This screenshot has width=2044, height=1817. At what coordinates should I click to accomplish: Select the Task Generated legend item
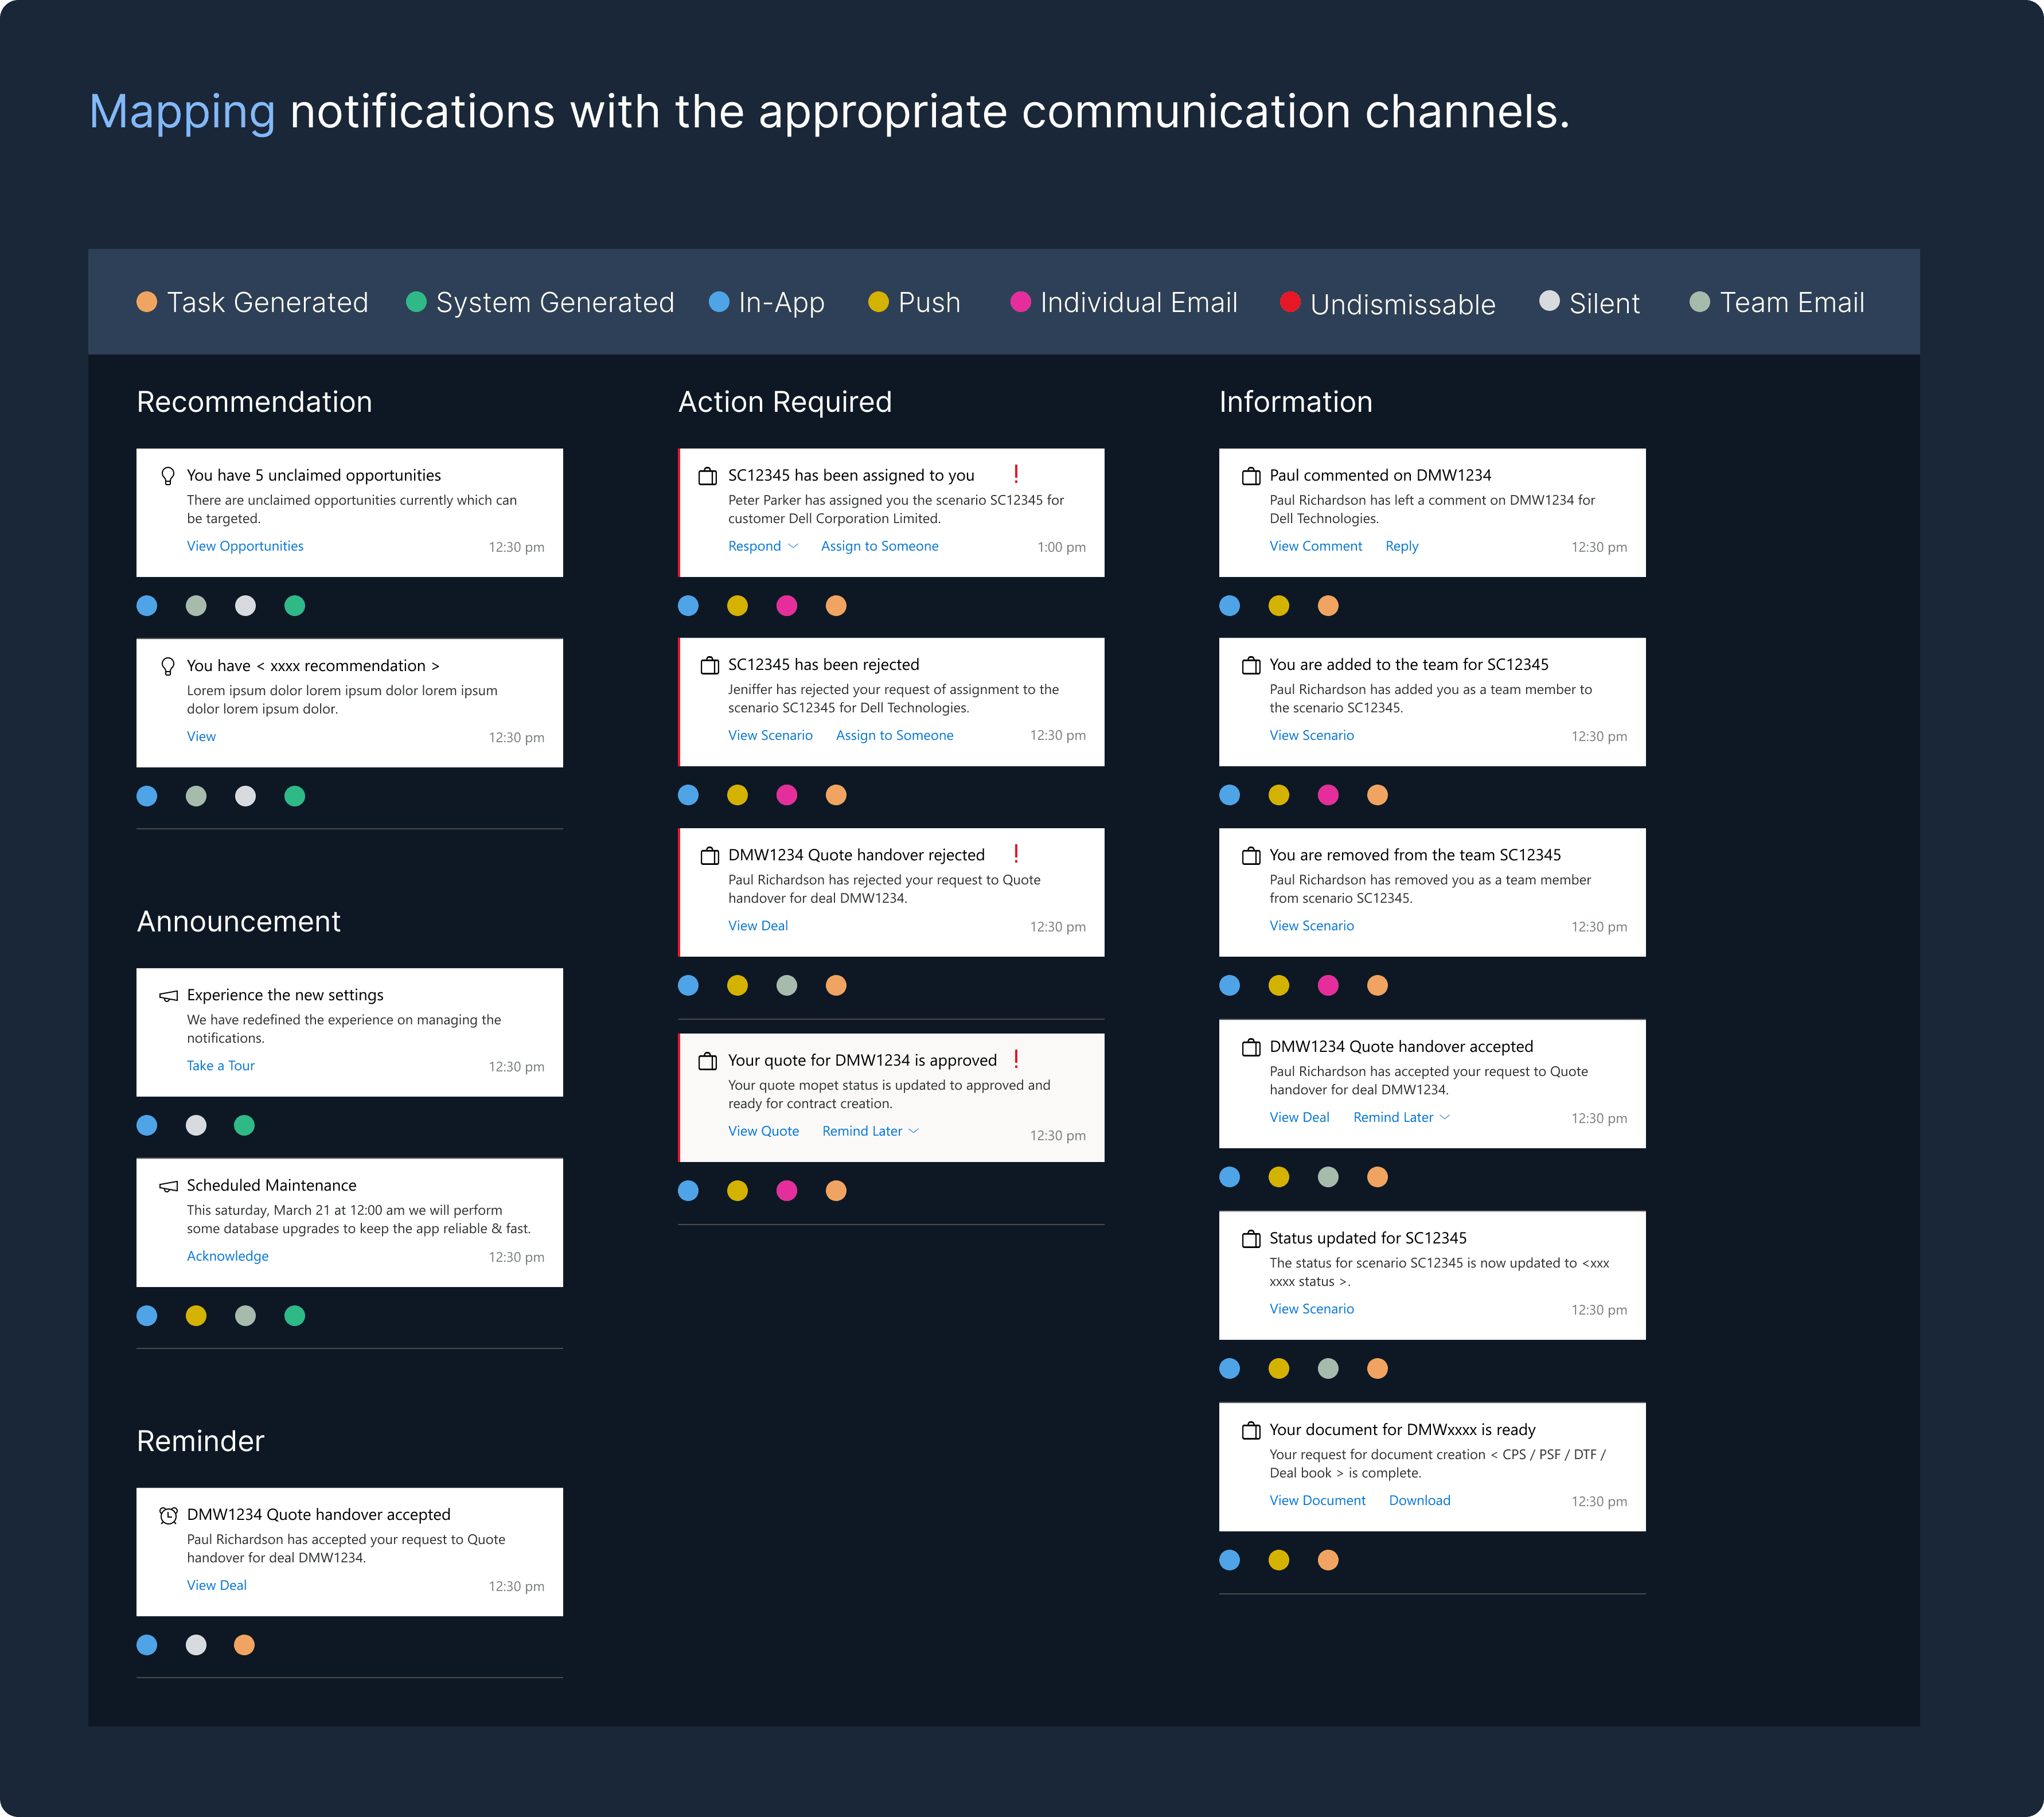(252, 302)
